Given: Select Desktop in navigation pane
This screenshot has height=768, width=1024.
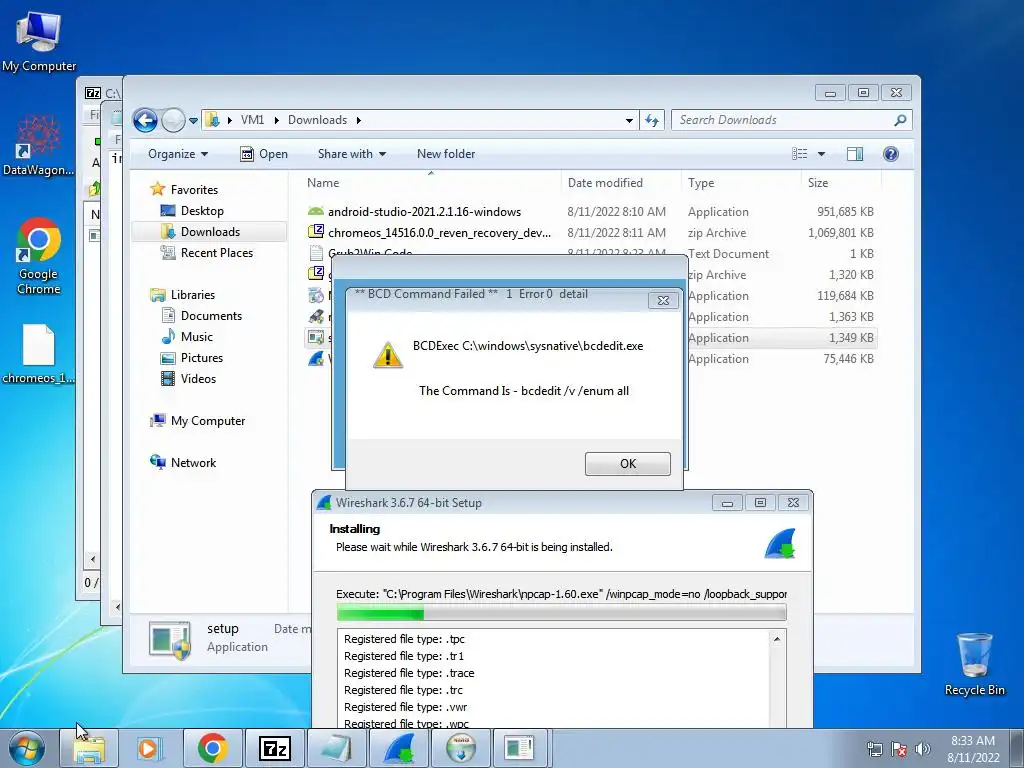Looking at the screenshot, I should [202, 211].
